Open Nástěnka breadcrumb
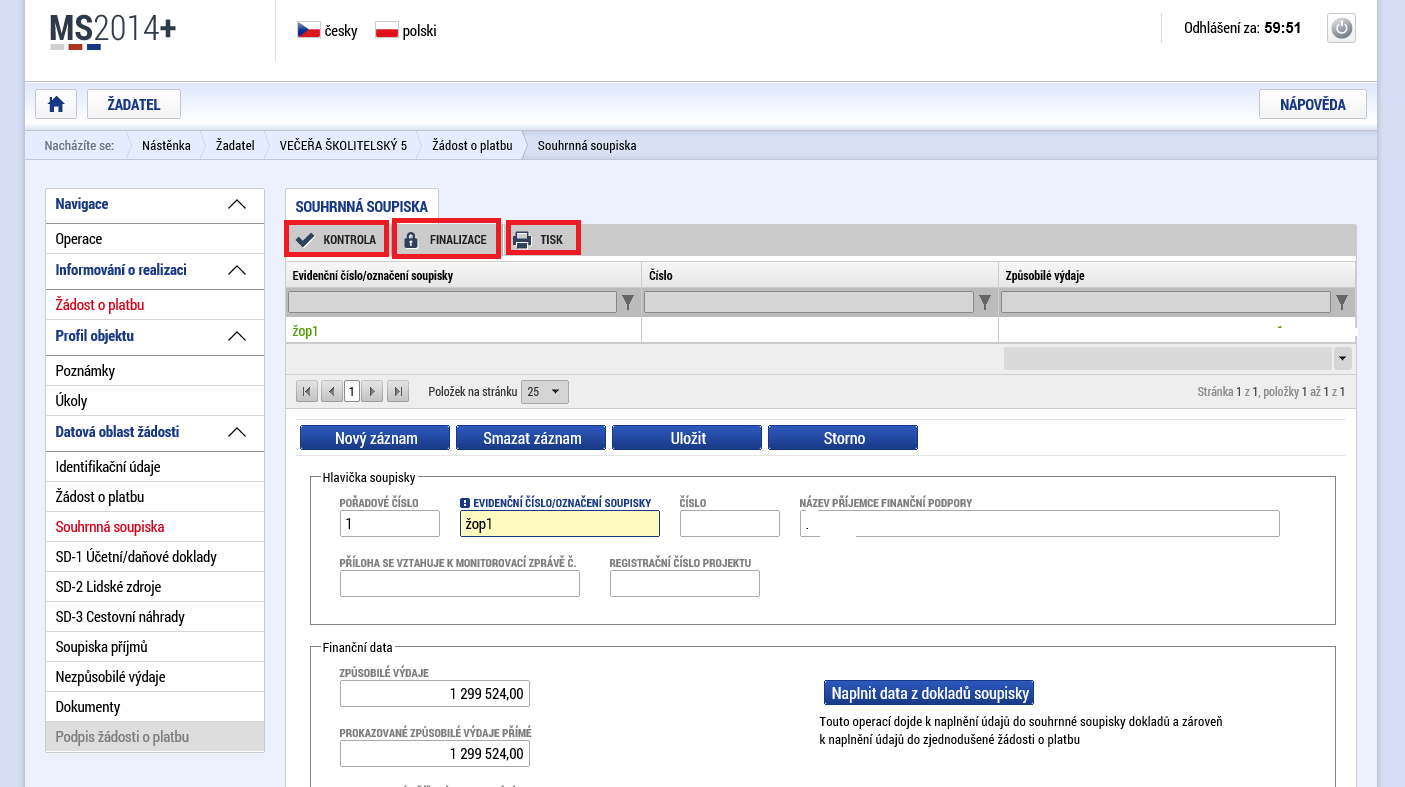 166,145
